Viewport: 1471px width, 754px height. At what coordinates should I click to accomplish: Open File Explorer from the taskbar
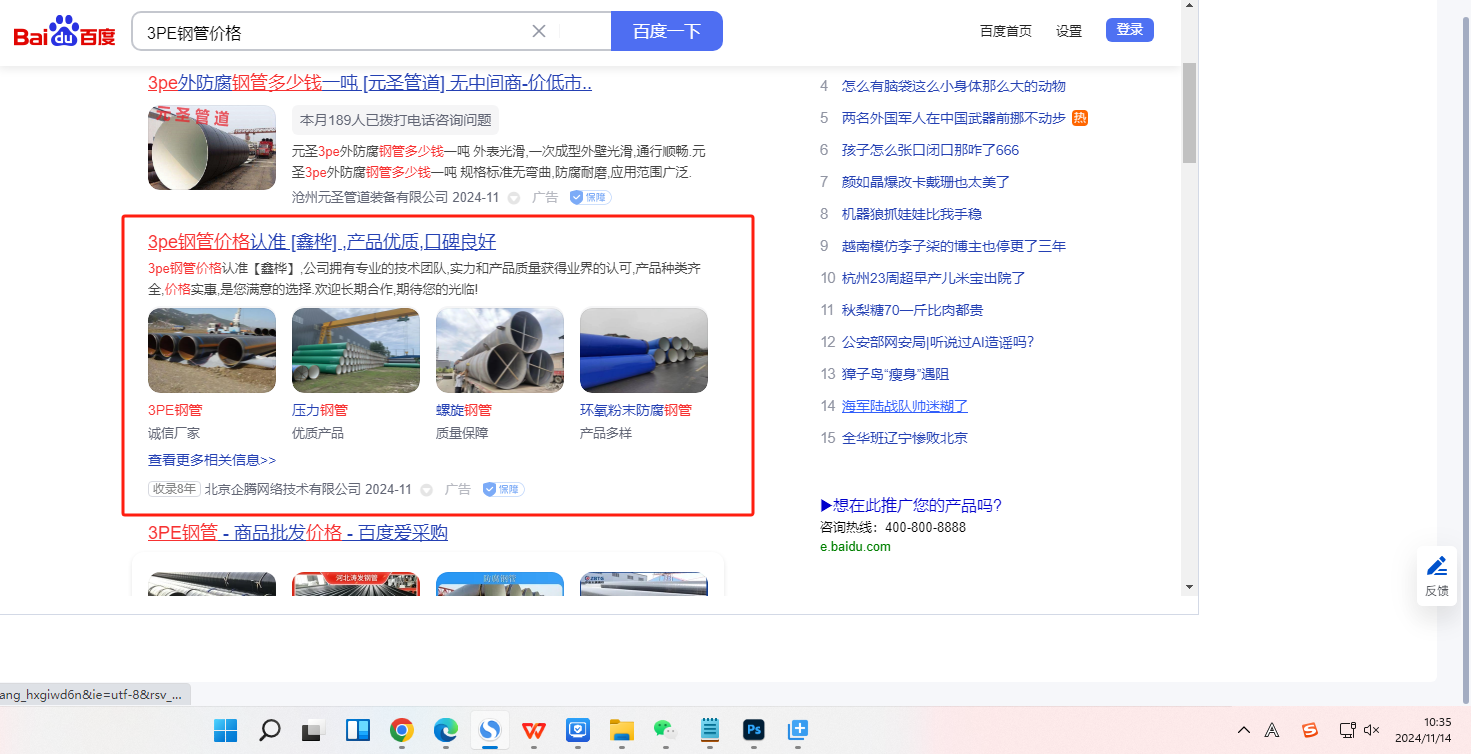click(x=622, y=730)
